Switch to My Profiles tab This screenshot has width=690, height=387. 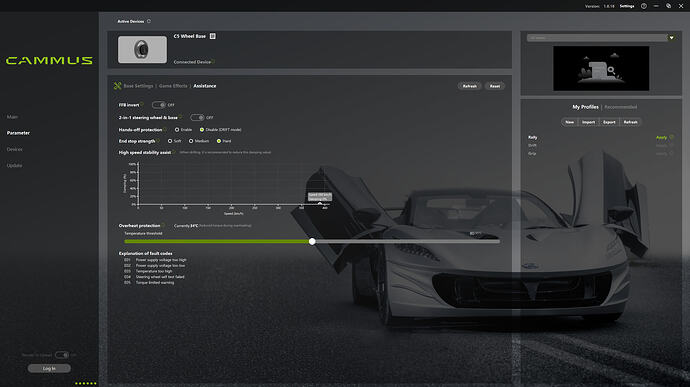[585, 107]
